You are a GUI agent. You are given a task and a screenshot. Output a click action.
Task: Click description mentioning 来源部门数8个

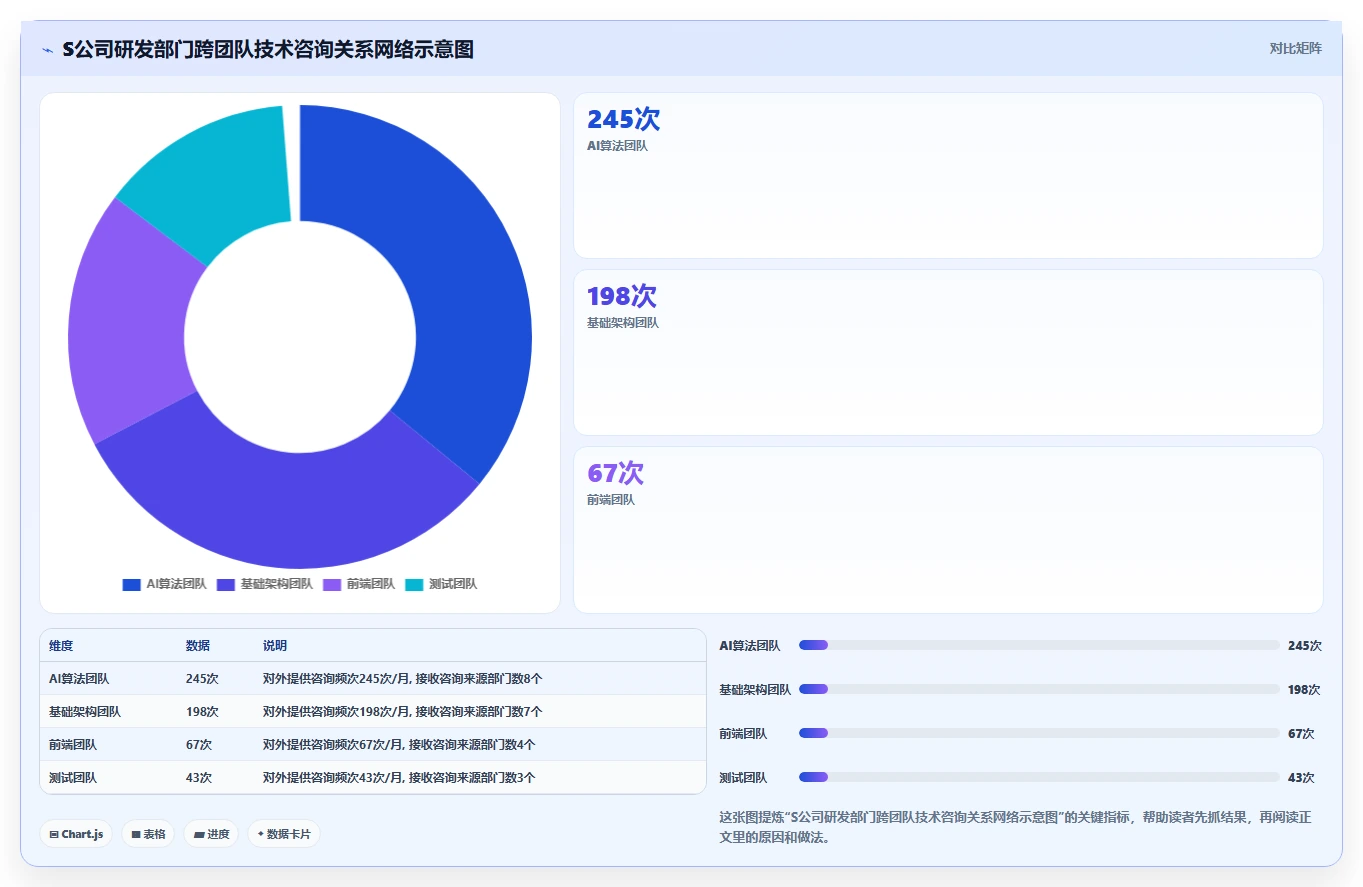[403, 679]
